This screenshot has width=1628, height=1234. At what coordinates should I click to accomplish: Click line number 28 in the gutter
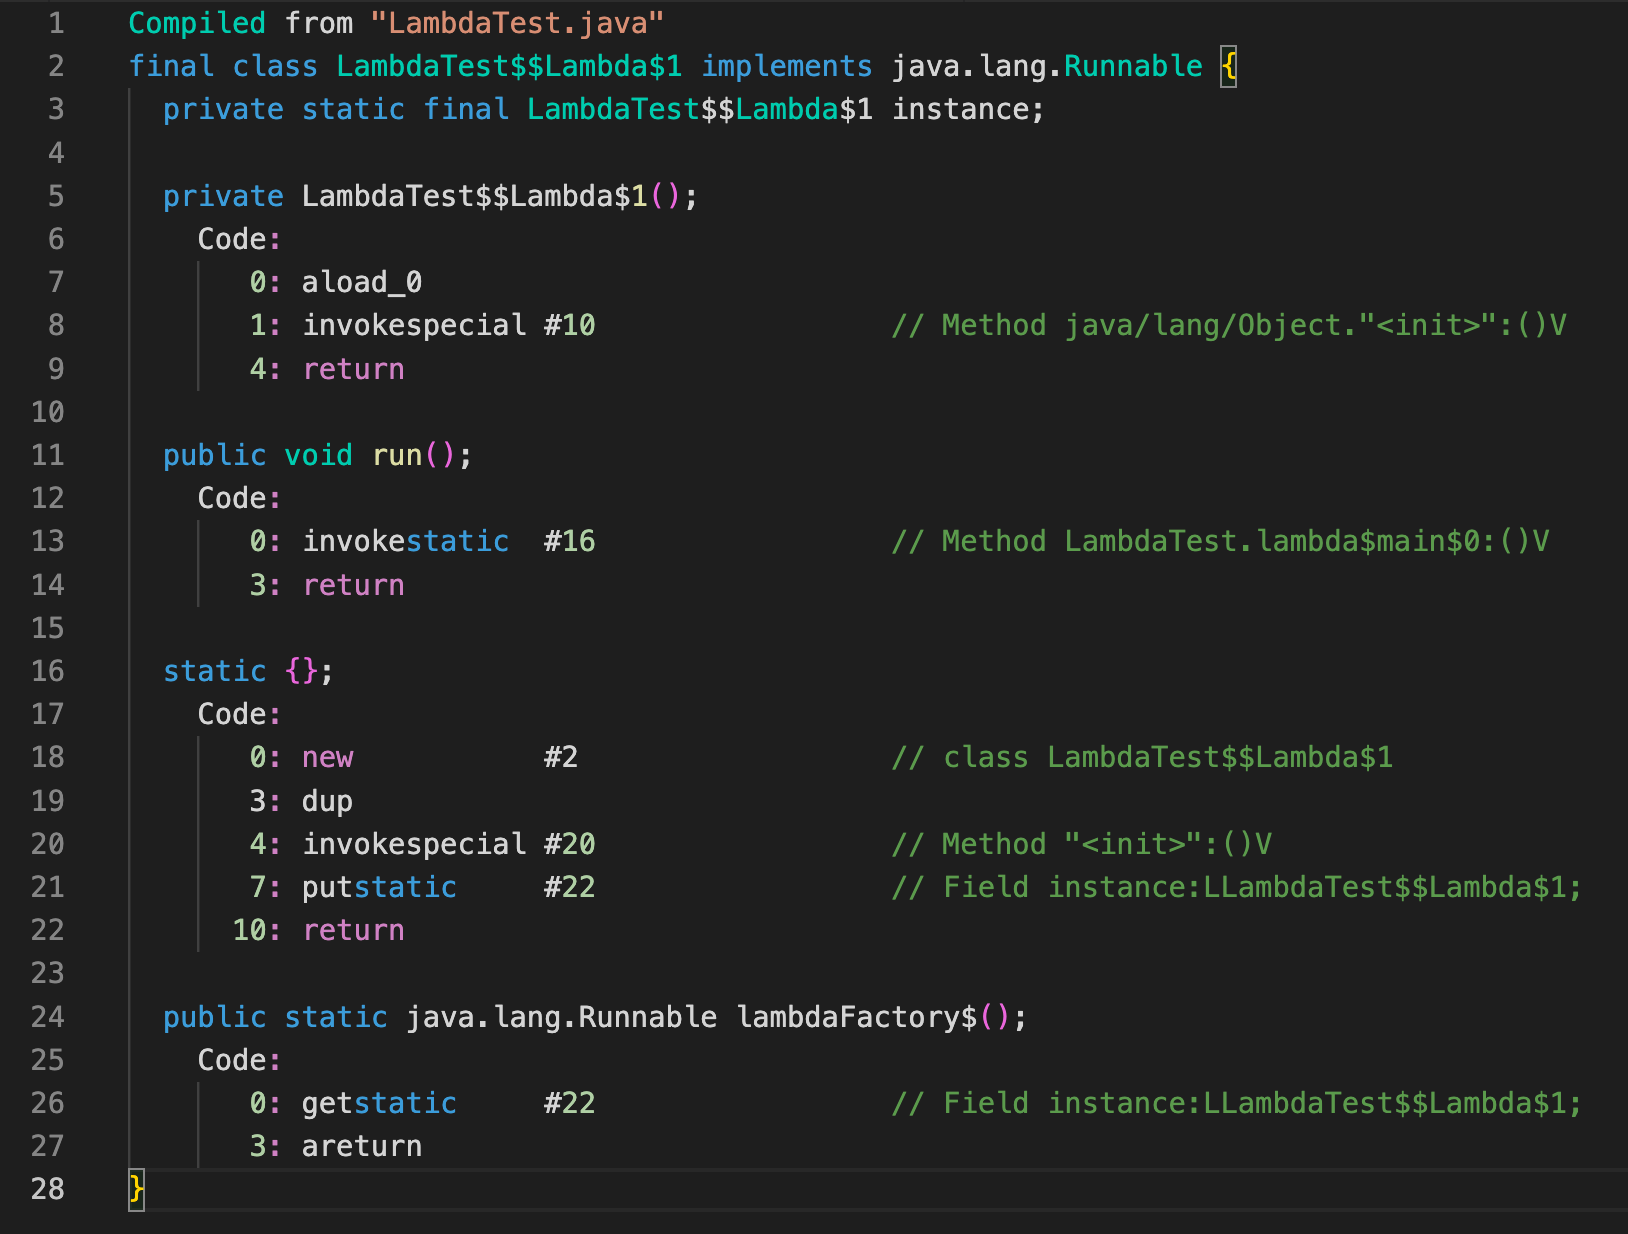click(47, 1189)
